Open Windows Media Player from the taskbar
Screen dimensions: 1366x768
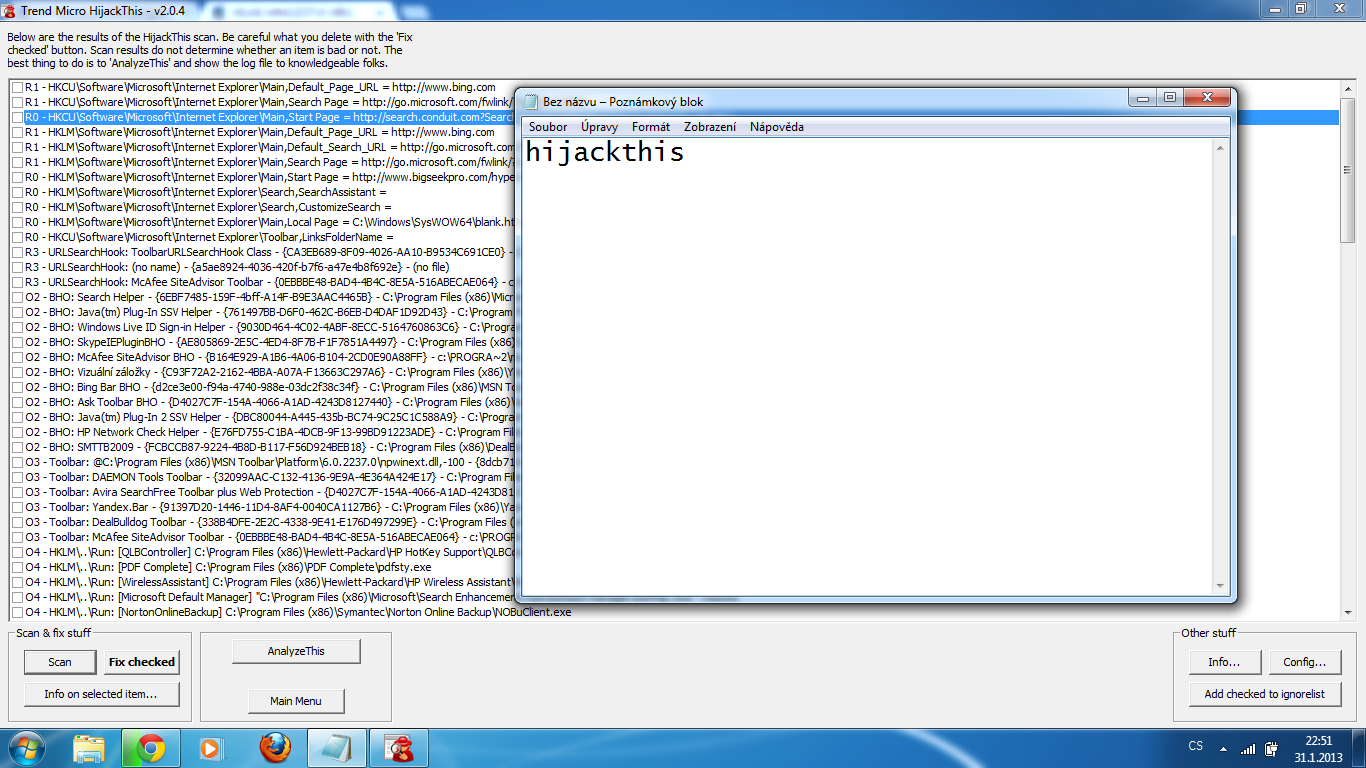coord(211,748)
